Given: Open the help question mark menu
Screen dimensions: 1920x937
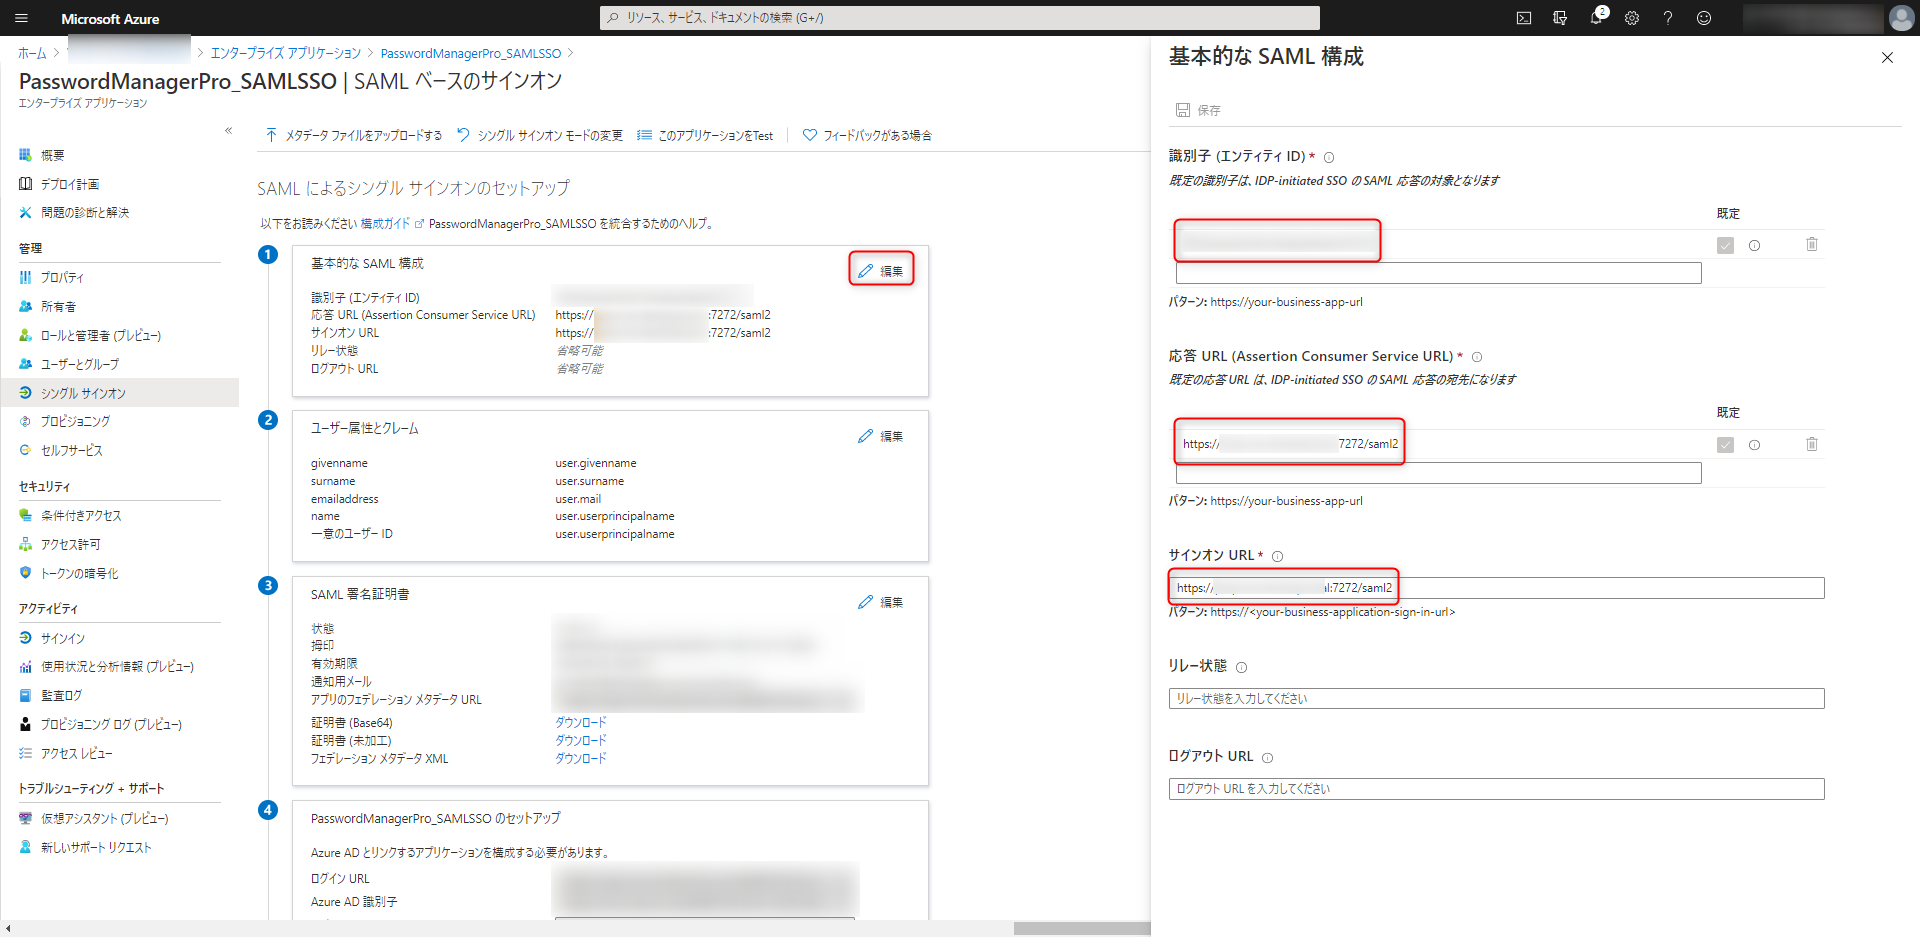Looking at the screenshot, I should click(1668, 18).
